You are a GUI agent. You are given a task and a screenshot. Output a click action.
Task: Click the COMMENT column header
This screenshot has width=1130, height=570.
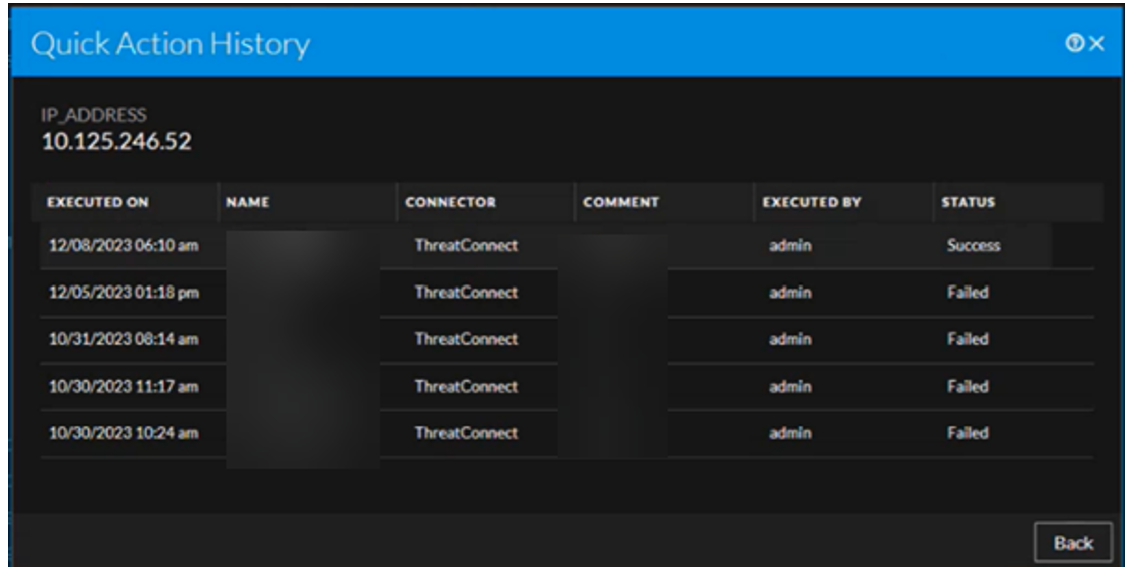click(x=620, y=202)
